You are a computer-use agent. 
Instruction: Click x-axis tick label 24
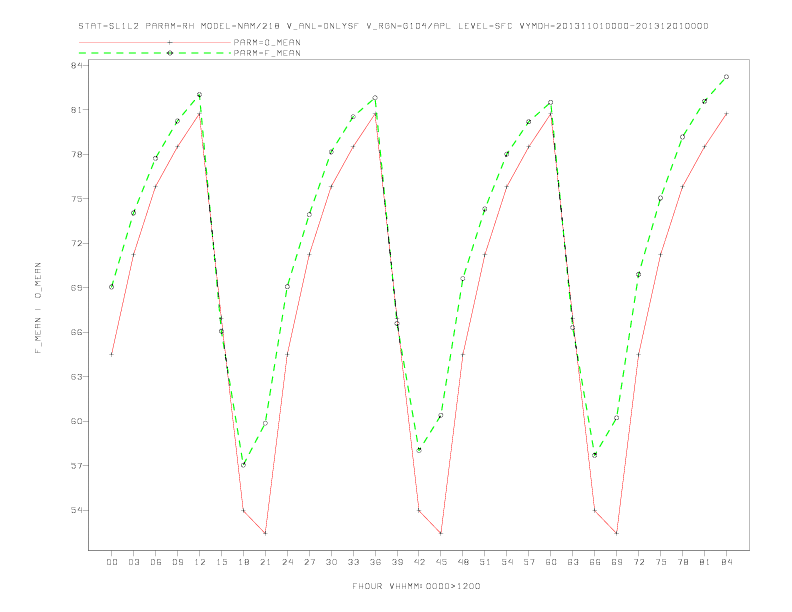pos(287,562)
